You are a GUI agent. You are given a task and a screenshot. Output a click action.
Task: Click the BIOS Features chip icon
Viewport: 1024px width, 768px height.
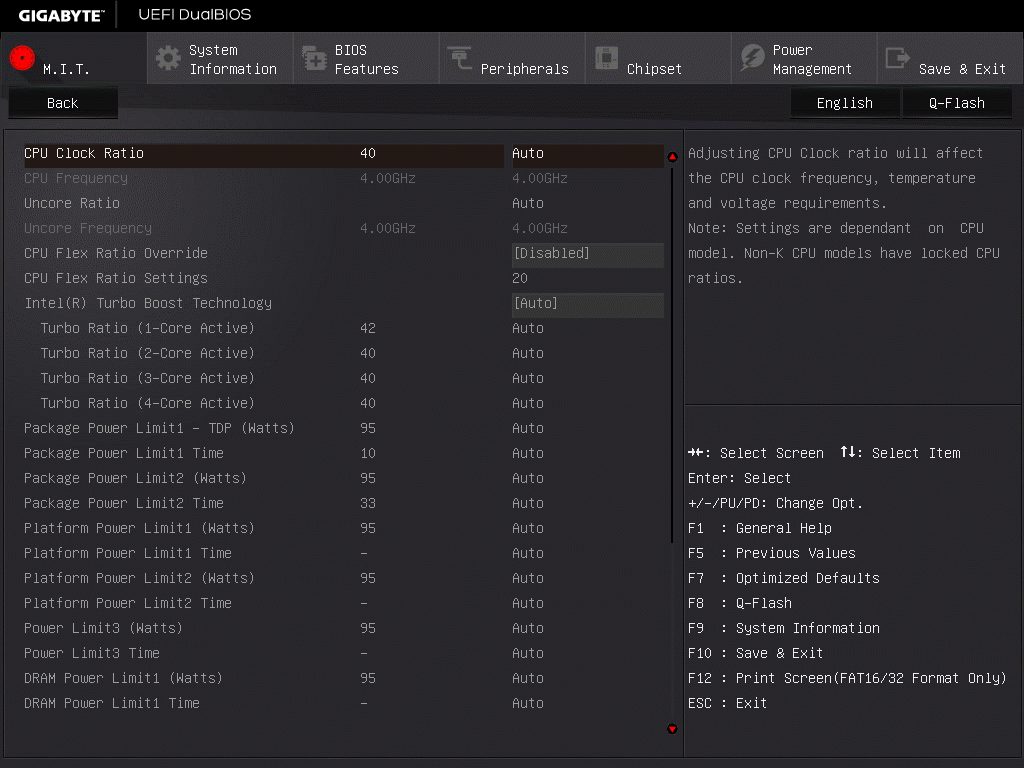point(314,58)
